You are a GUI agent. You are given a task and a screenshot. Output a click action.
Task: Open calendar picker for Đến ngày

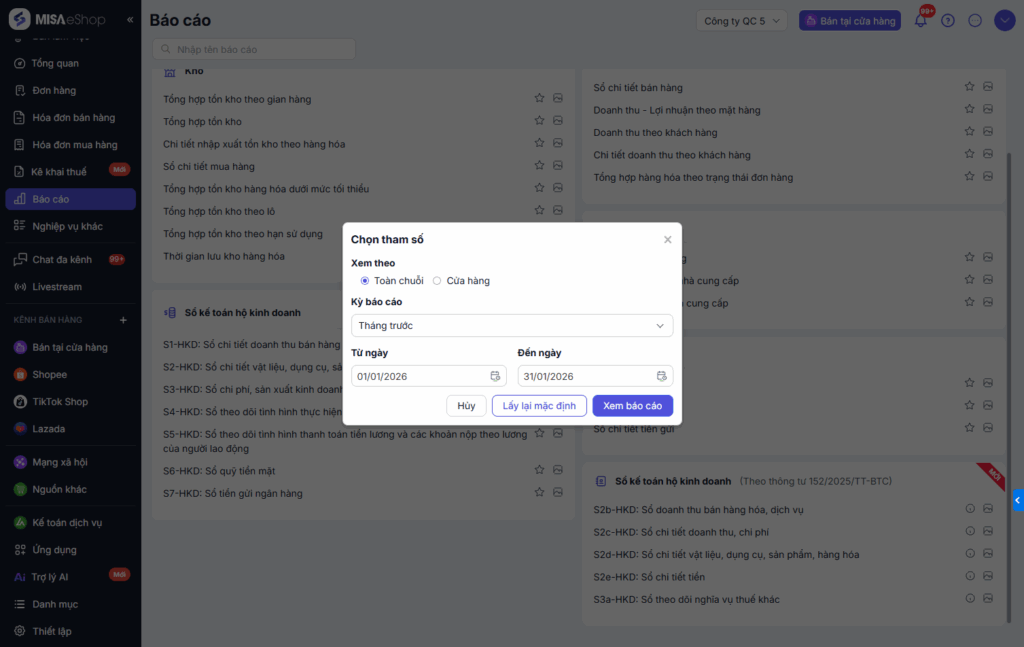point(661,376)
